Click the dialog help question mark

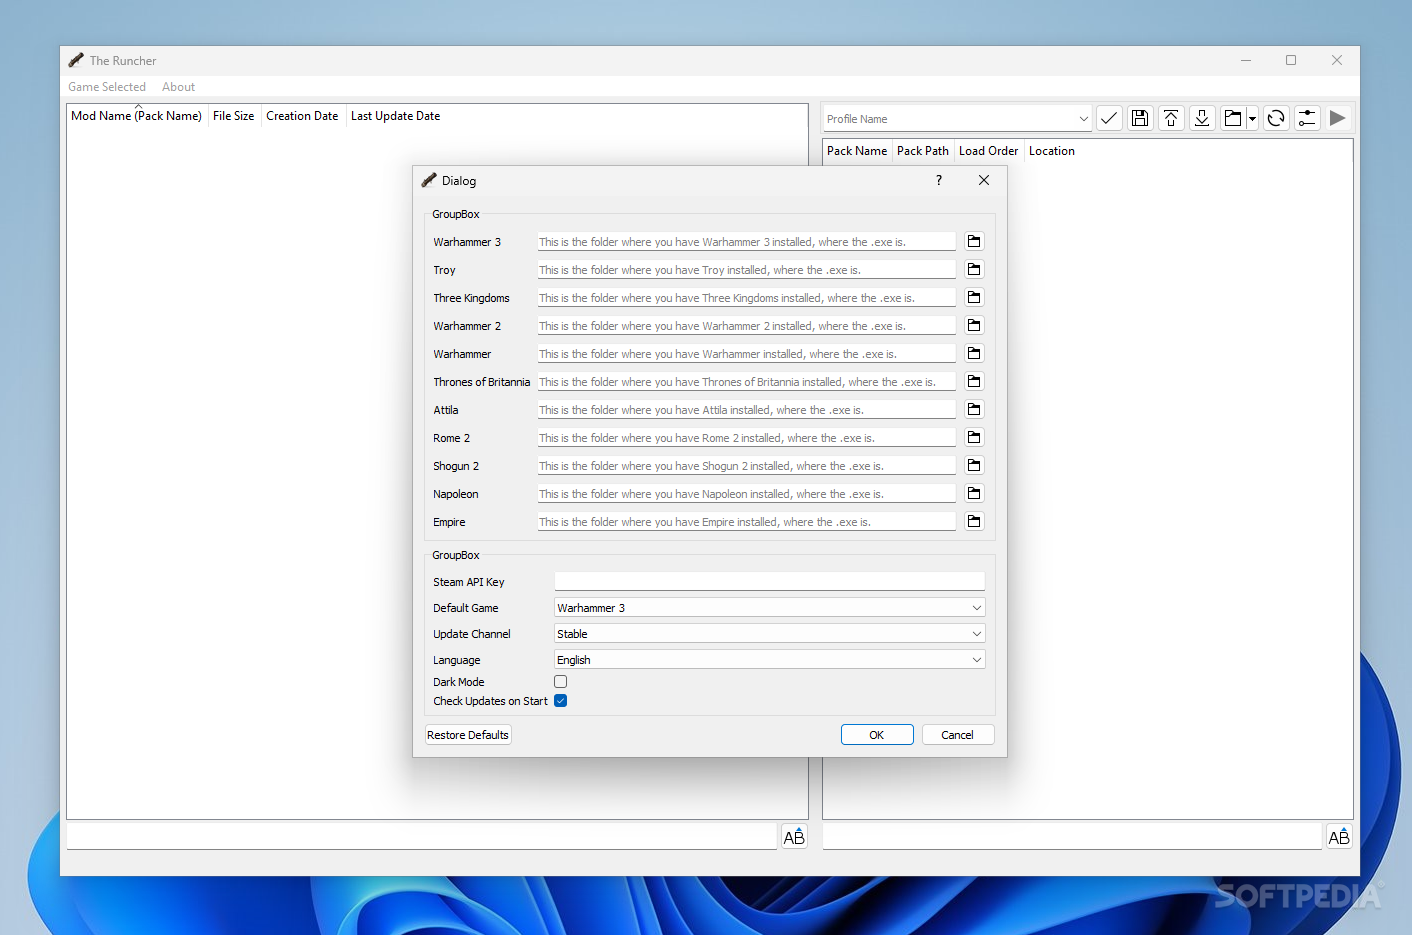(938, 180)
